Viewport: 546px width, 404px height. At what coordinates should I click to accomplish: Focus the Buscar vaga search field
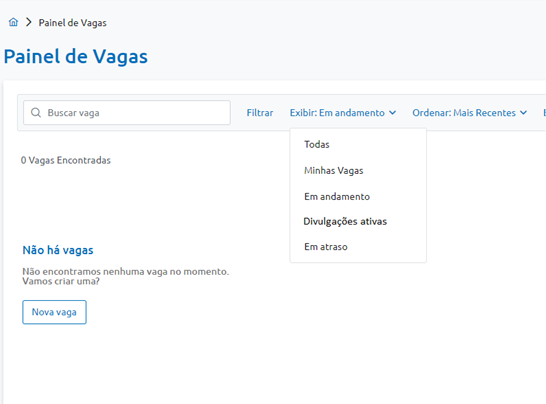click(x=127, y=112)
